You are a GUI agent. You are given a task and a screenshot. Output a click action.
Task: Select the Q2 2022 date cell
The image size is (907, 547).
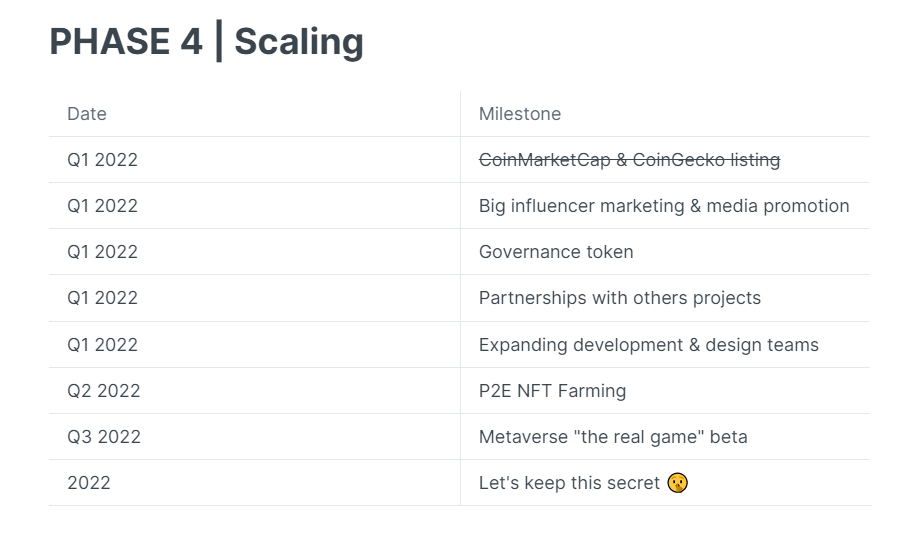104,391
